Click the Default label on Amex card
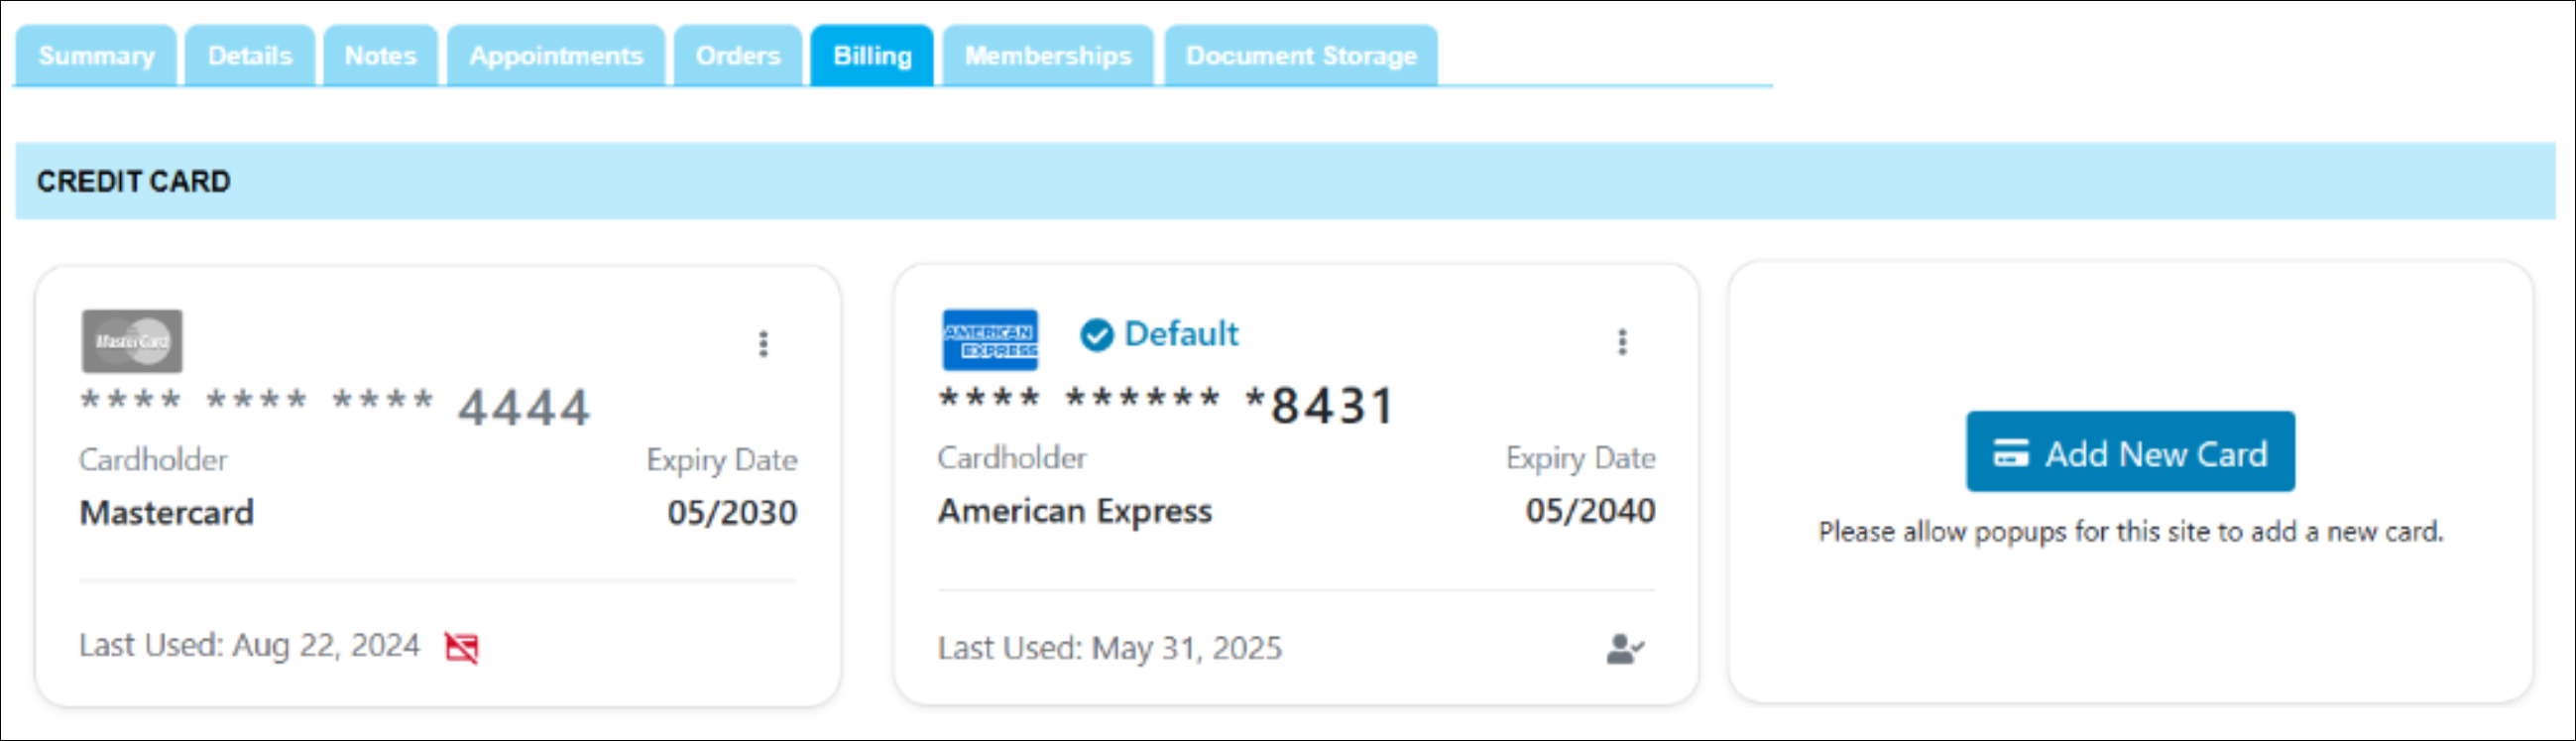 pyautogui.click(x=1181, y=334)
